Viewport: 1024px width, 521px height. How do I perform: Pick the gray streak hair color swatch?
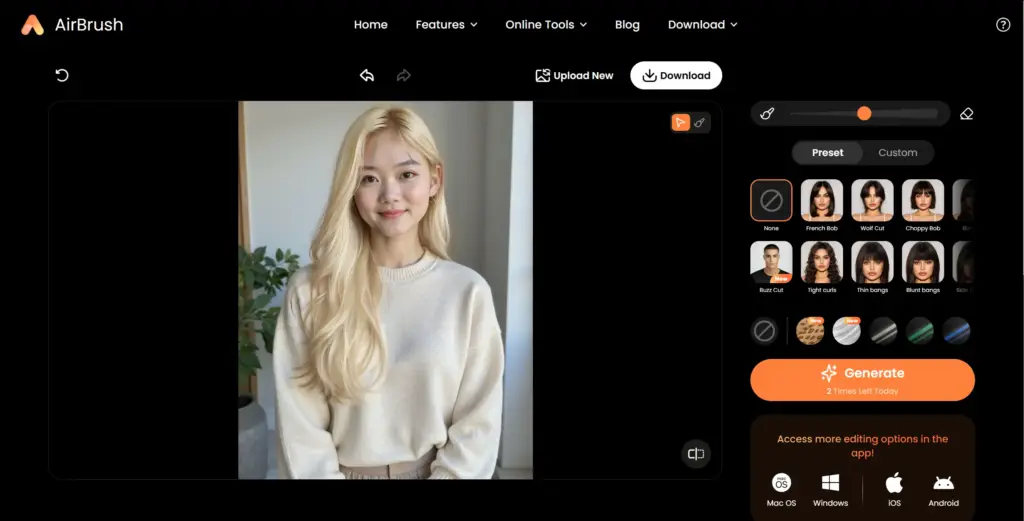click(883, 331)
